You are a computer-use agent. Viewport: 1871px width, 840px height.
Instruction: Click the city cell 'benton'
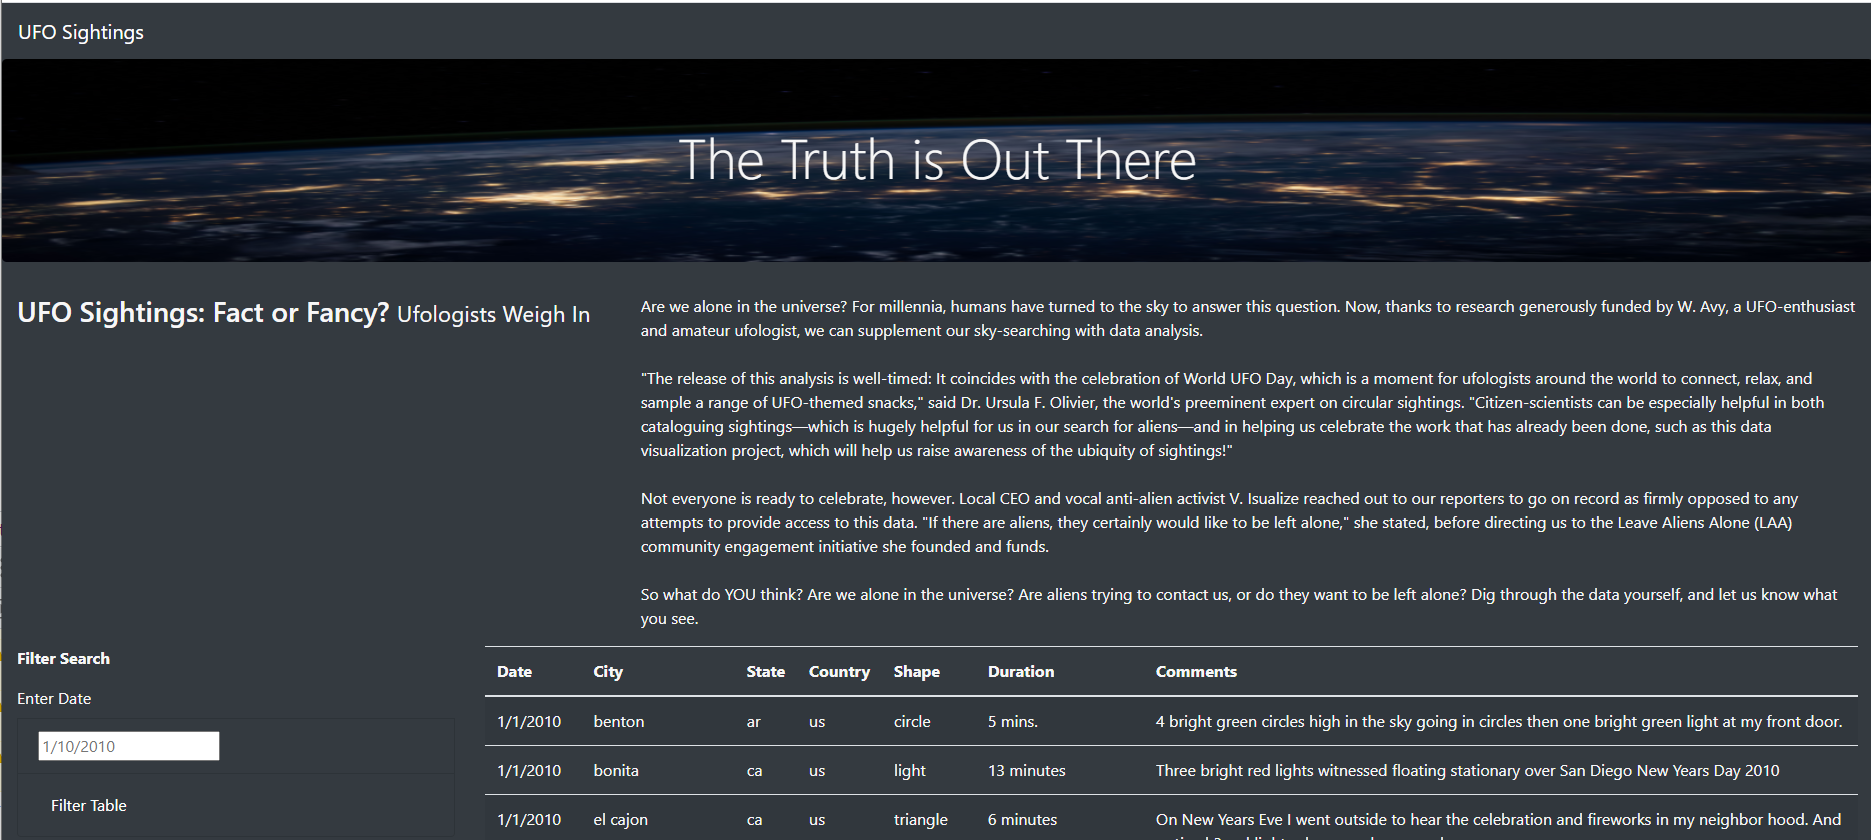coord(619,721)
